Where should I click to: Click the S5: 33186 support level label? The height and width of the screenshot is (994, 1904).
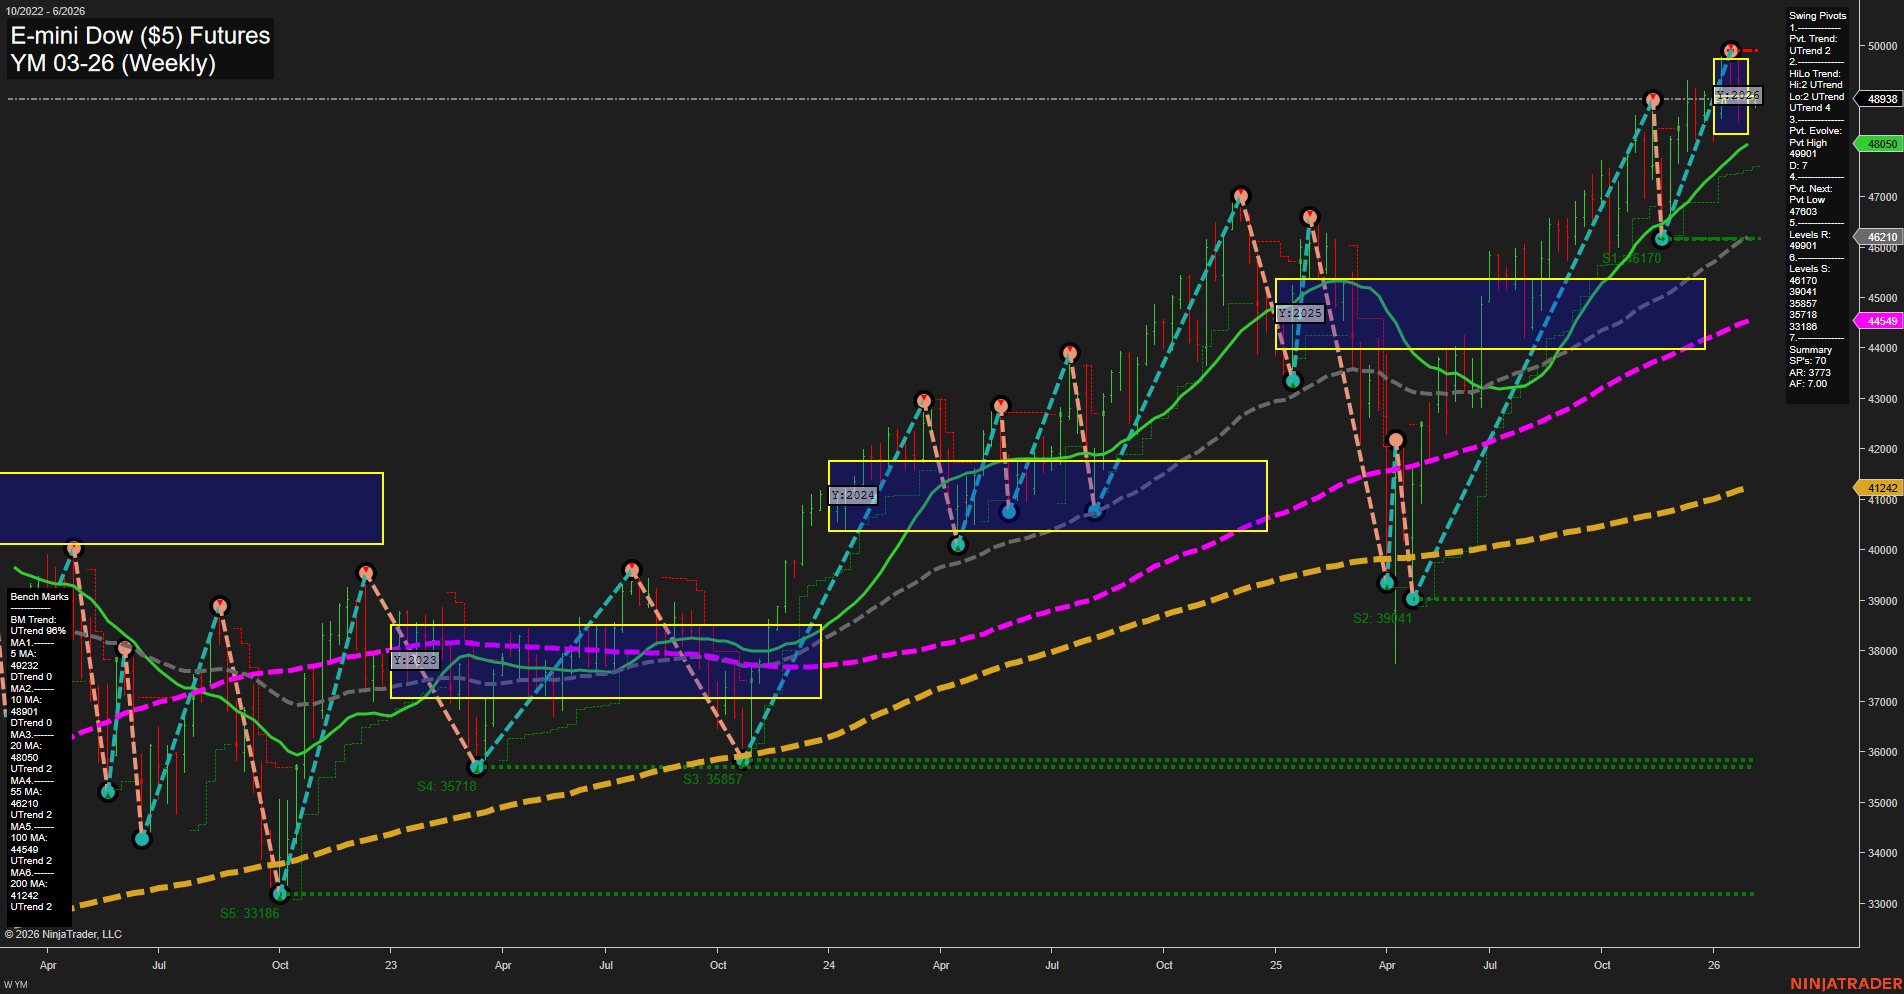click(250, 912)
